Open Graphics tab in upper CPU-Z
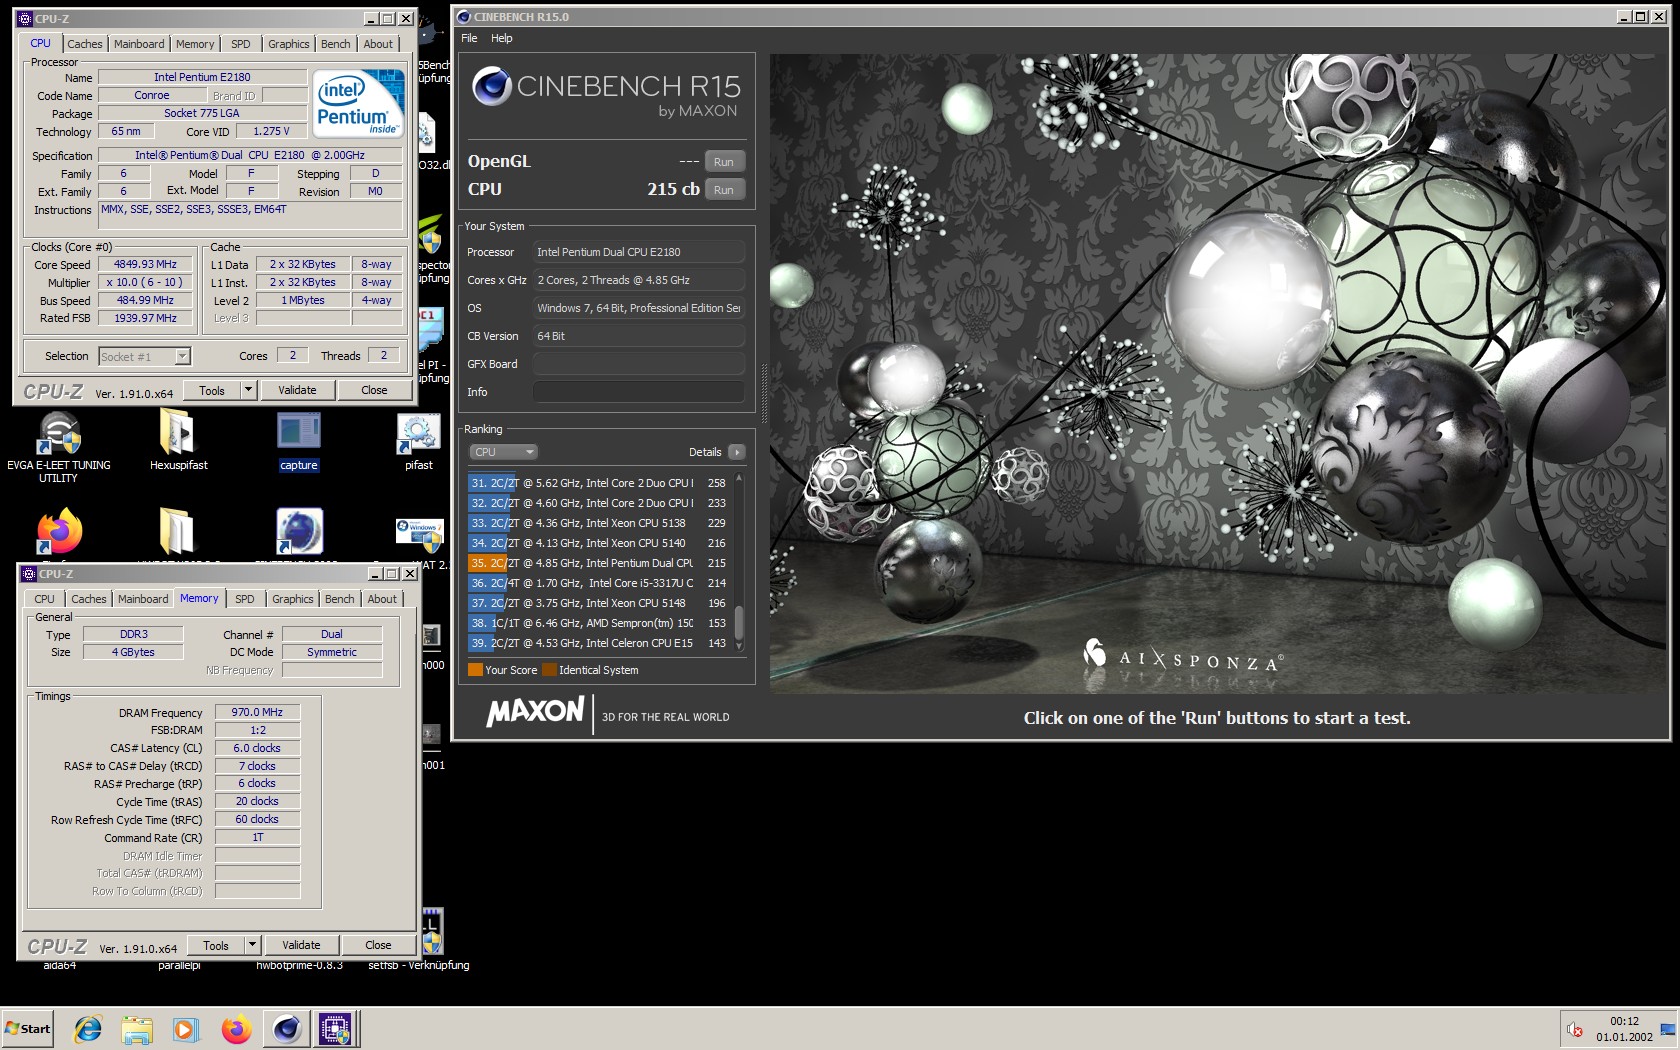1680x1050 pixels. coord(289,44)
